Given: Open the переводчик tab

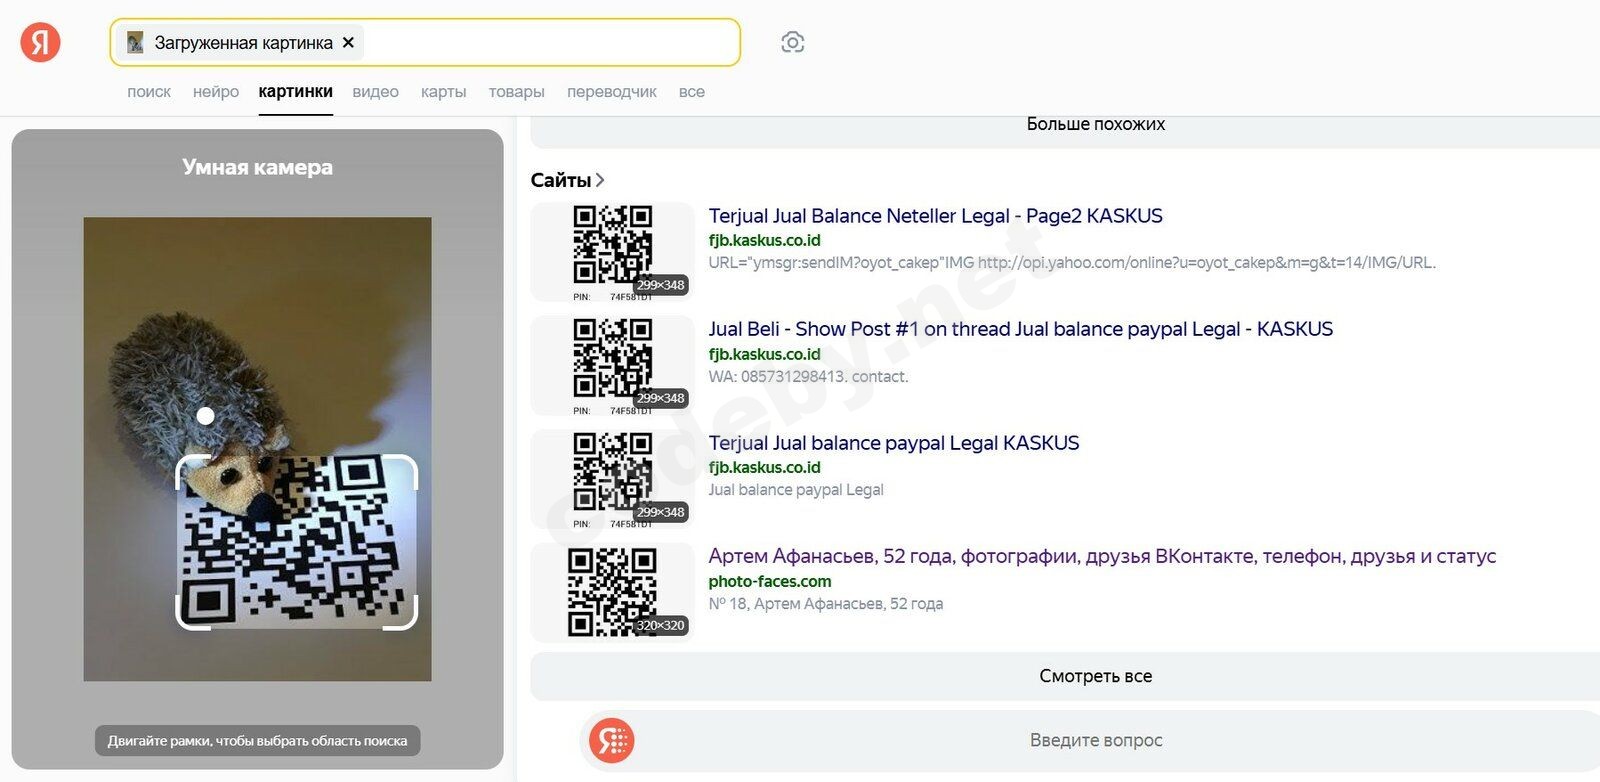Looking at the screenshot, I should click(612, 92).
